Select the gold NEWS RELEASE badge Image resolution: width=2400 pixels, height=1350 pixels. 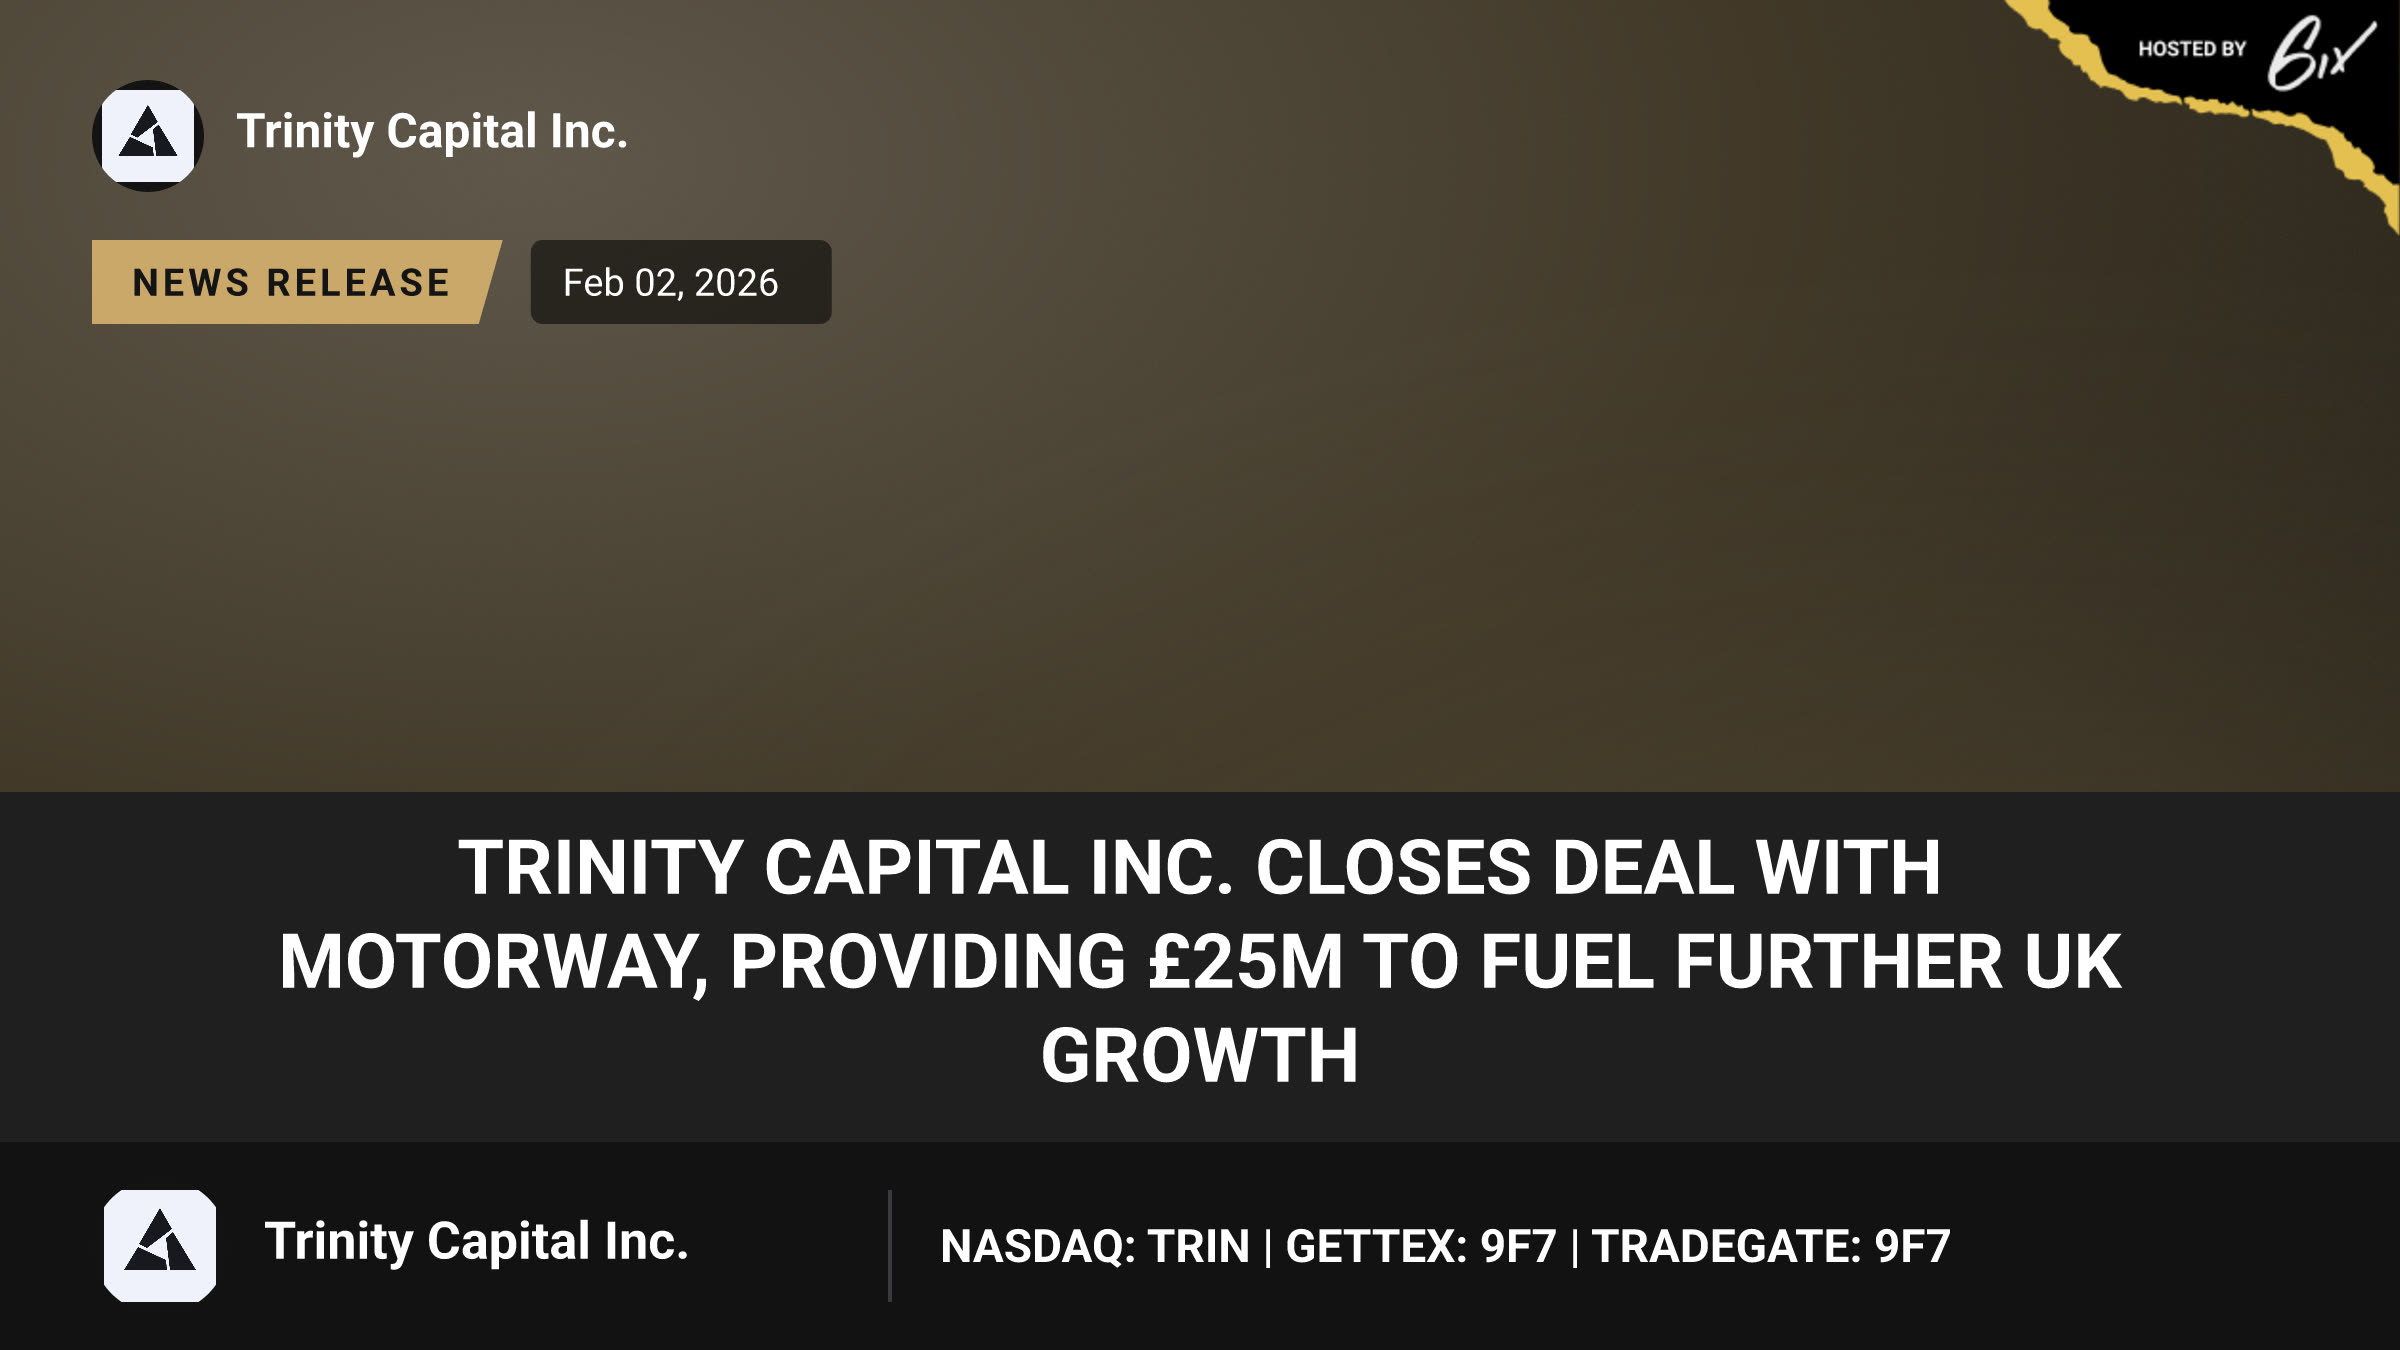296,282
